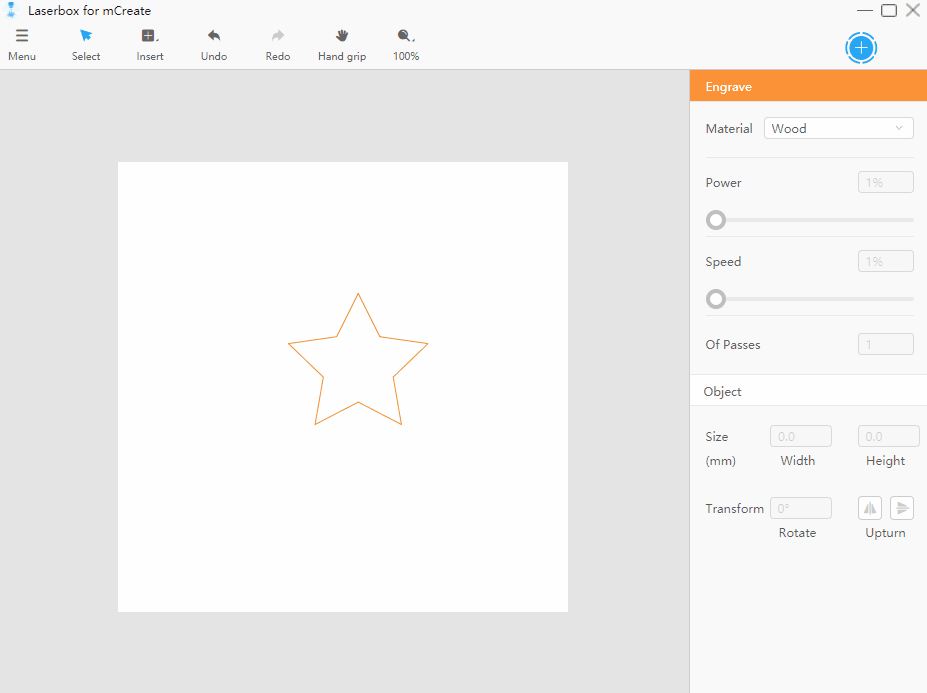The image size is (927, 693).
Task: Open the Insert tool
Action: (x=150, y=36)
